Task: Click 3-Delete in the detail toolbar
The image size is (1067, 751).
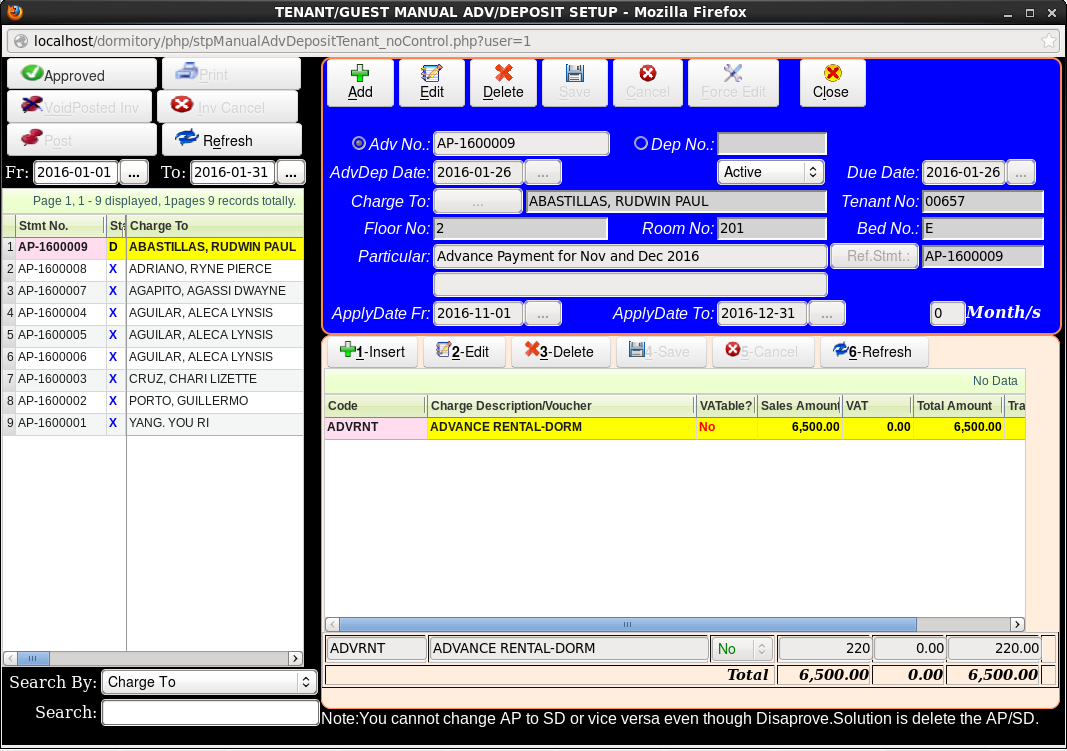Action: [x=560, y=352]
